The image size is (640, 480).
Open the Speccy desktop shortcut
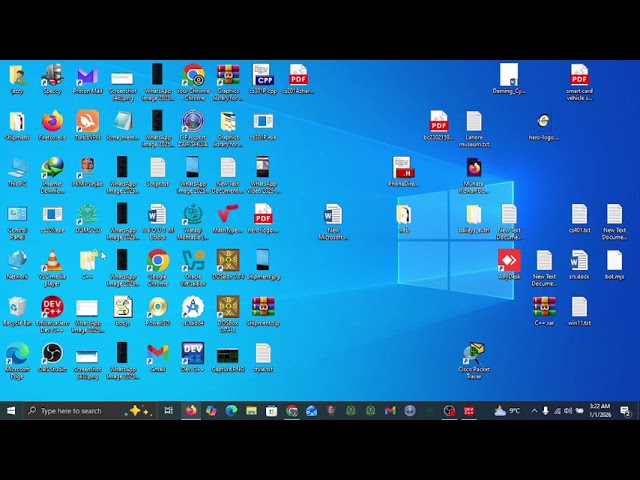[52, 76]
